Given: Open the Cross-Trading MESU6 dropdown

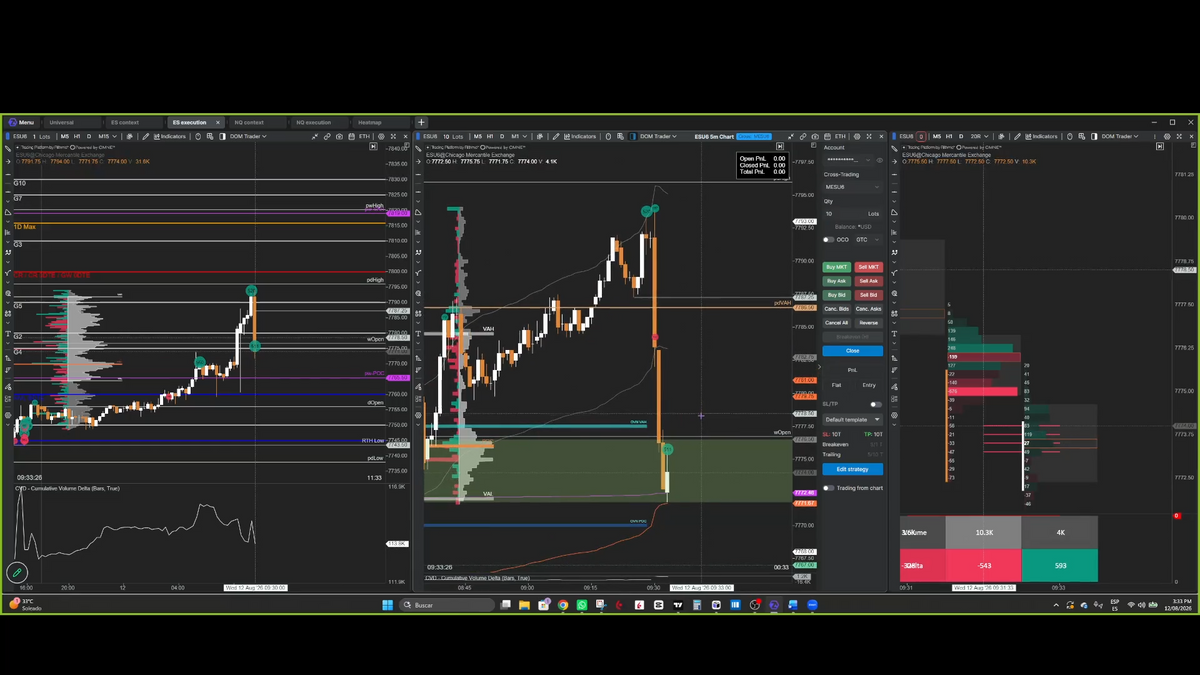Looking at the screenshot, I should [853, 187].
